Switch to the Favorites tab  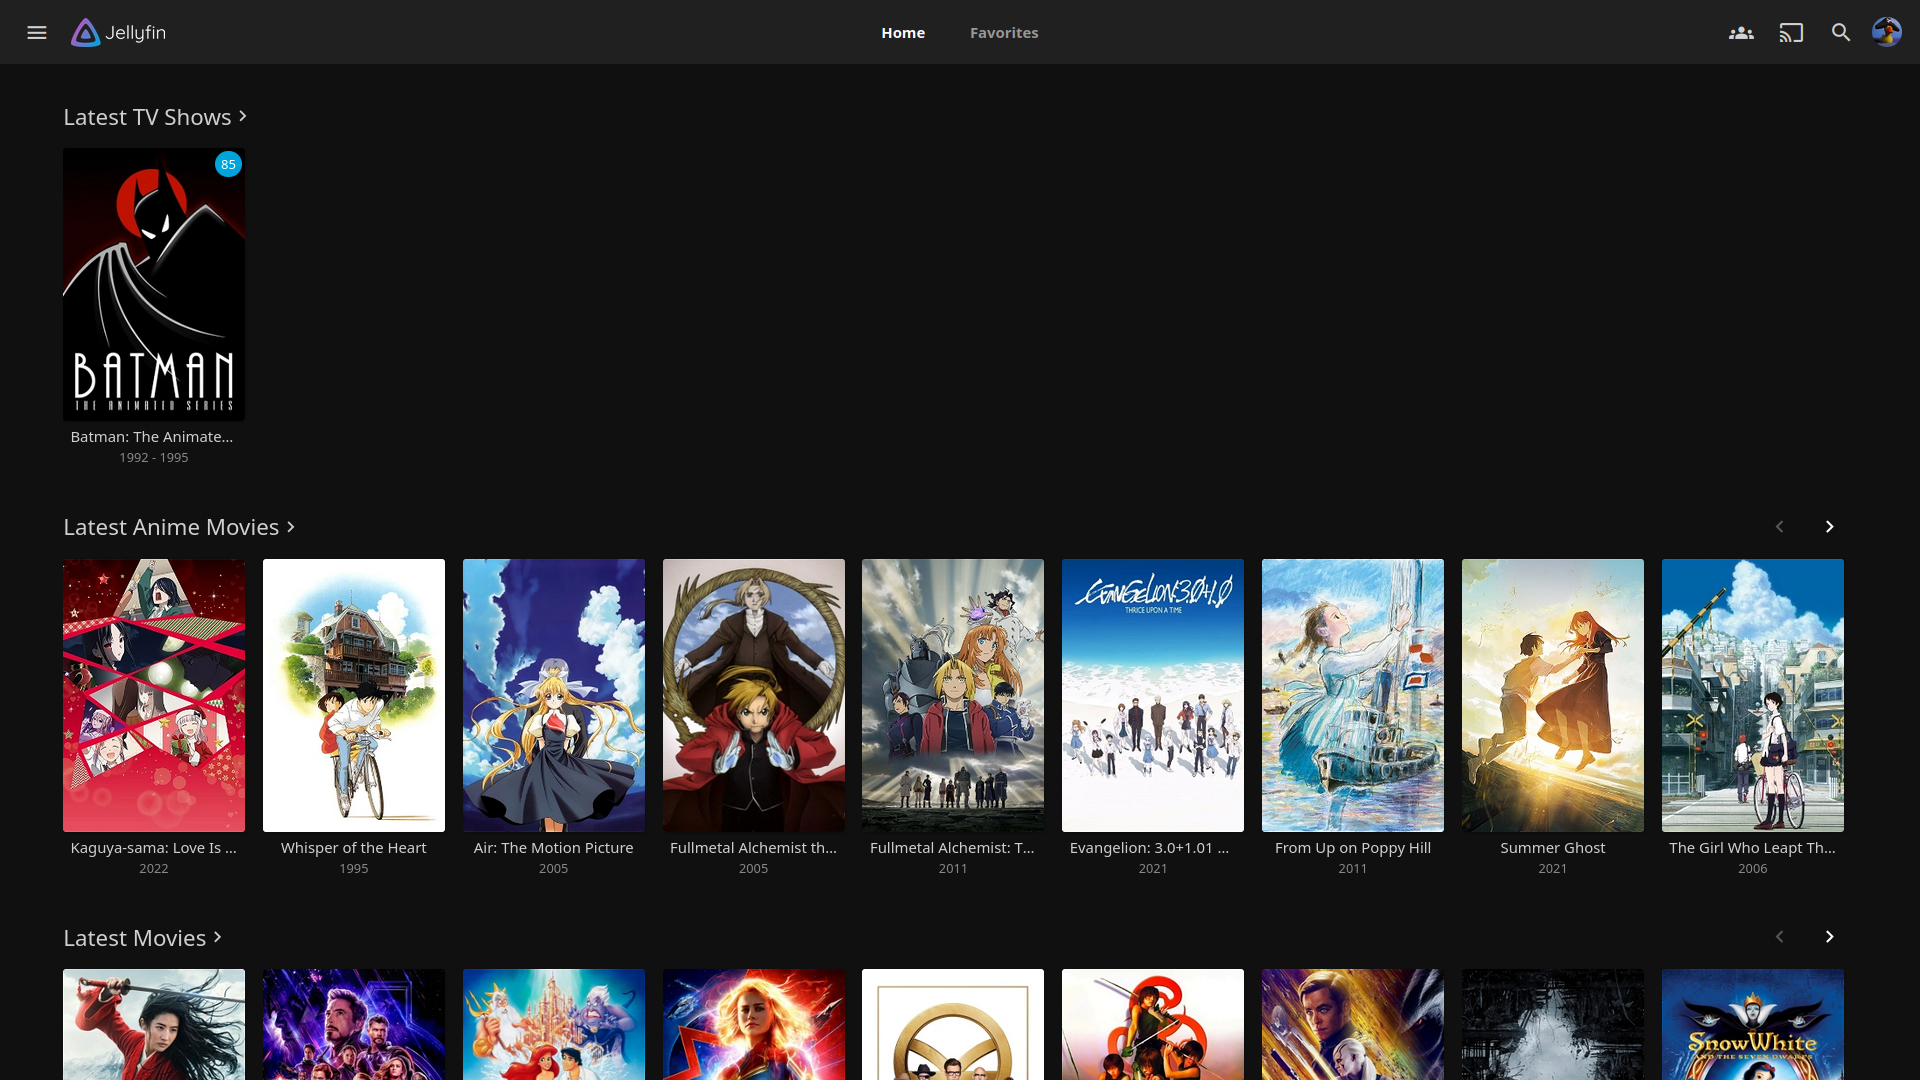[x=1004, y=33]
